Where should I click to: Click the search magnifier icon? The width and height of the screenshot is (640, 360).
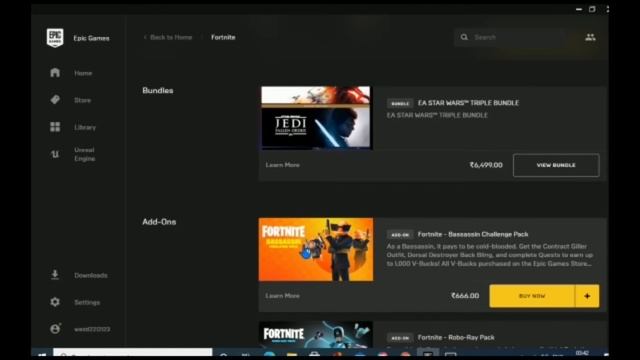coord(464,37)
